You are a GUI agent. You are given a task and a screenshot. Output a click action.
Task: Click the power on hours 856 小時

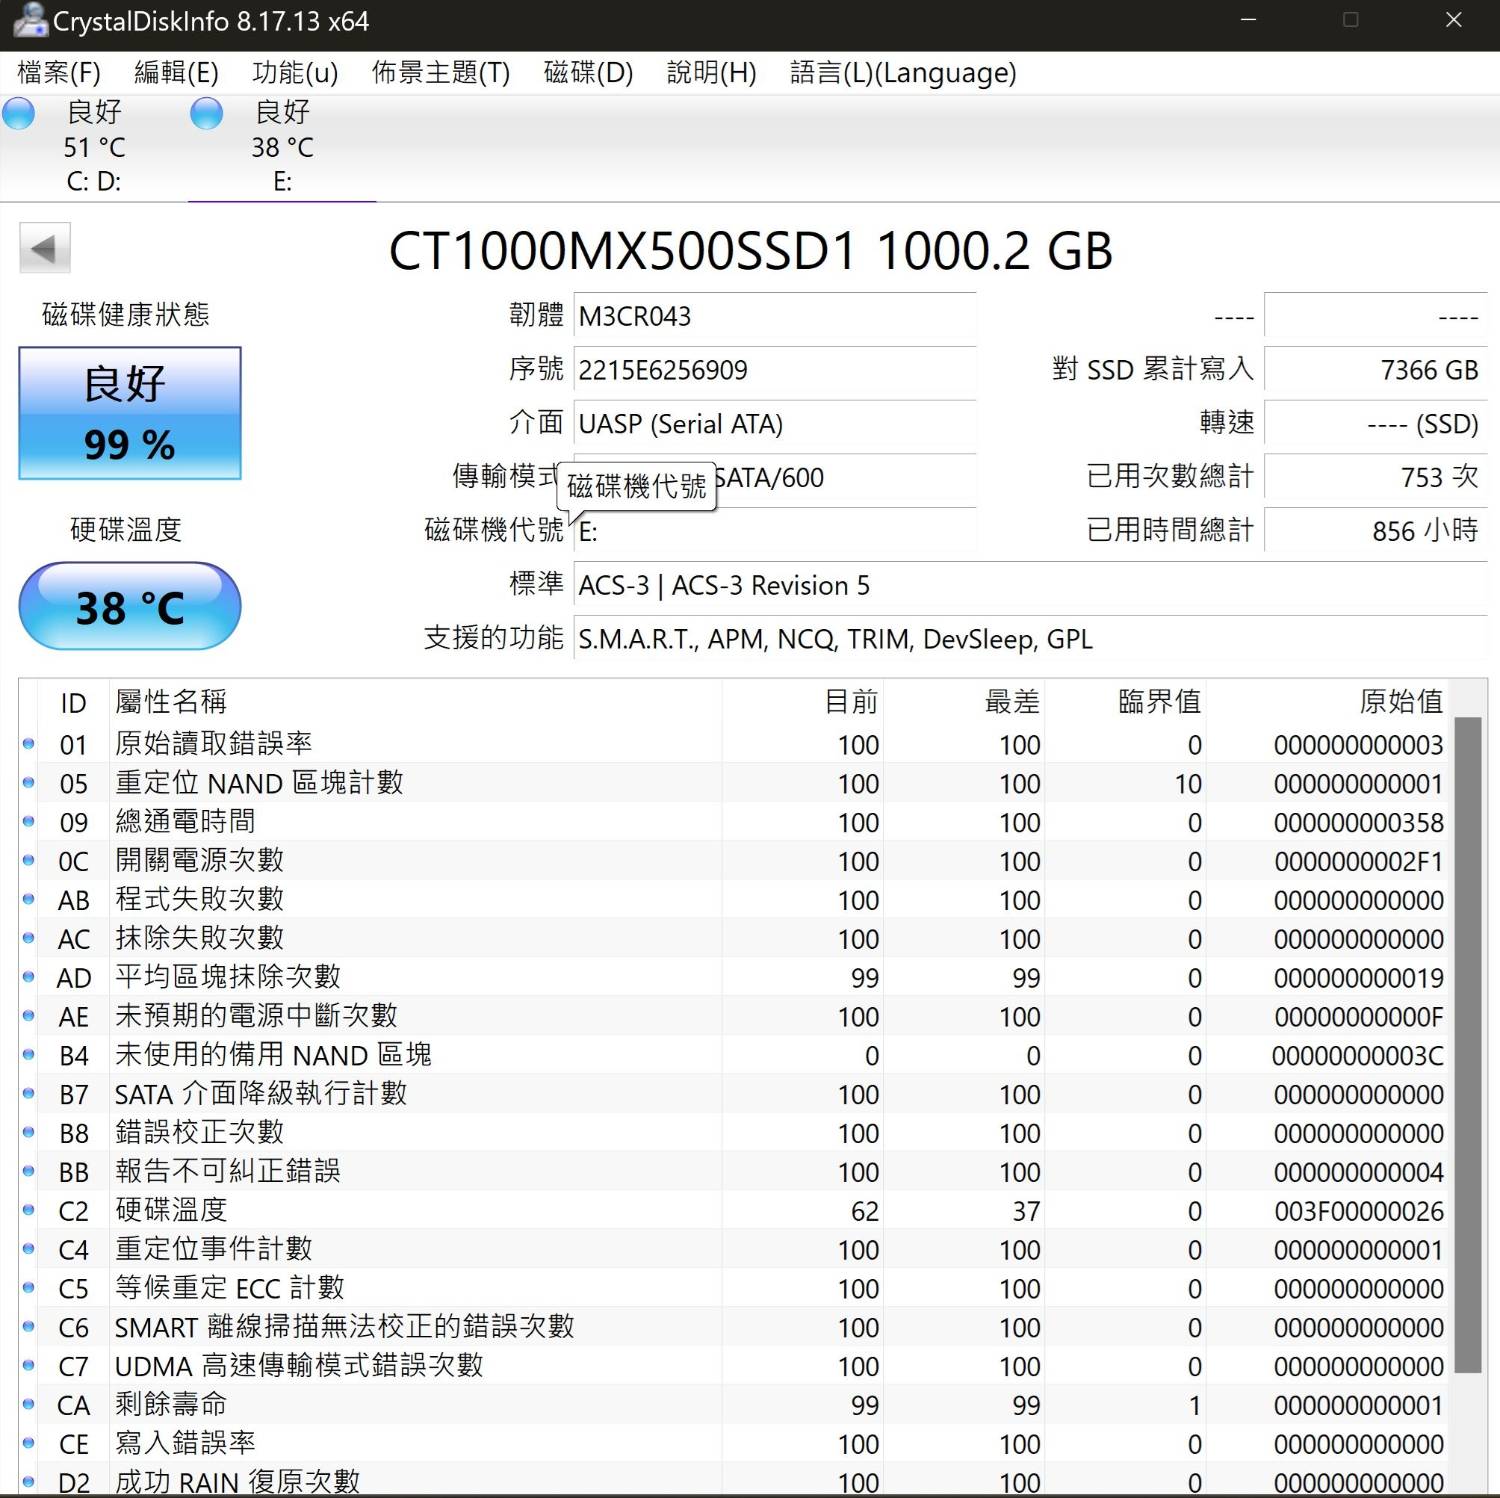point(1376,531)
